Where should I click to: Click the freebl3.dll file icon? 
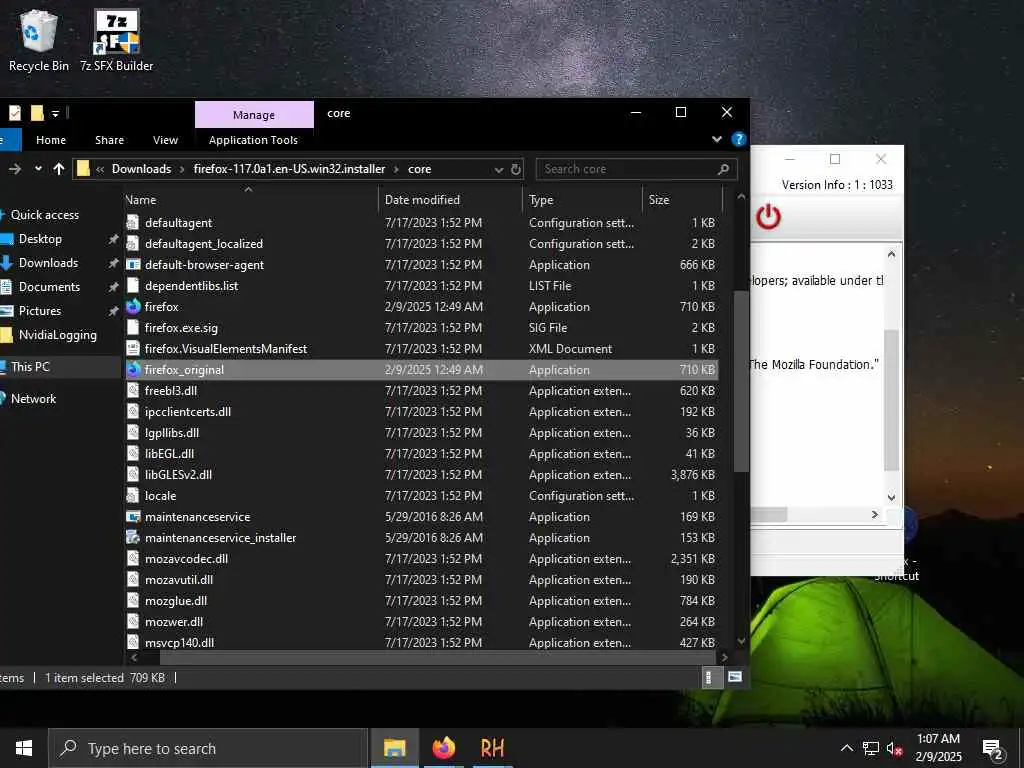(x=133, y=391)
